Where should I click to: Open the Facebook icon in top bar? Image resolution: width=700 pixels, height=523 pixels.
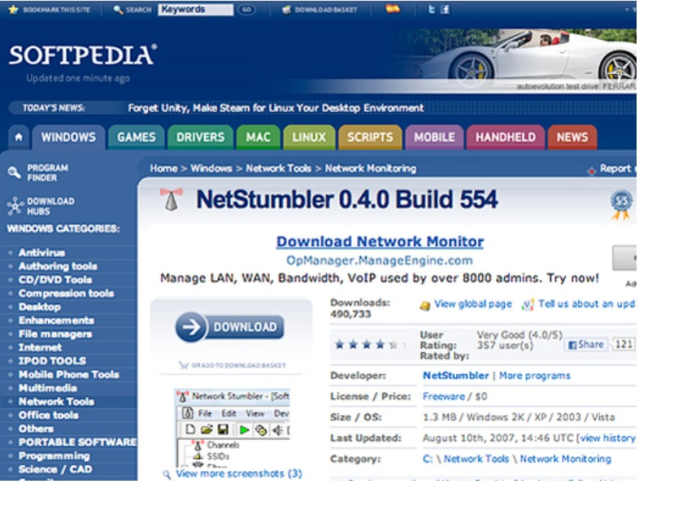point(445,9)
